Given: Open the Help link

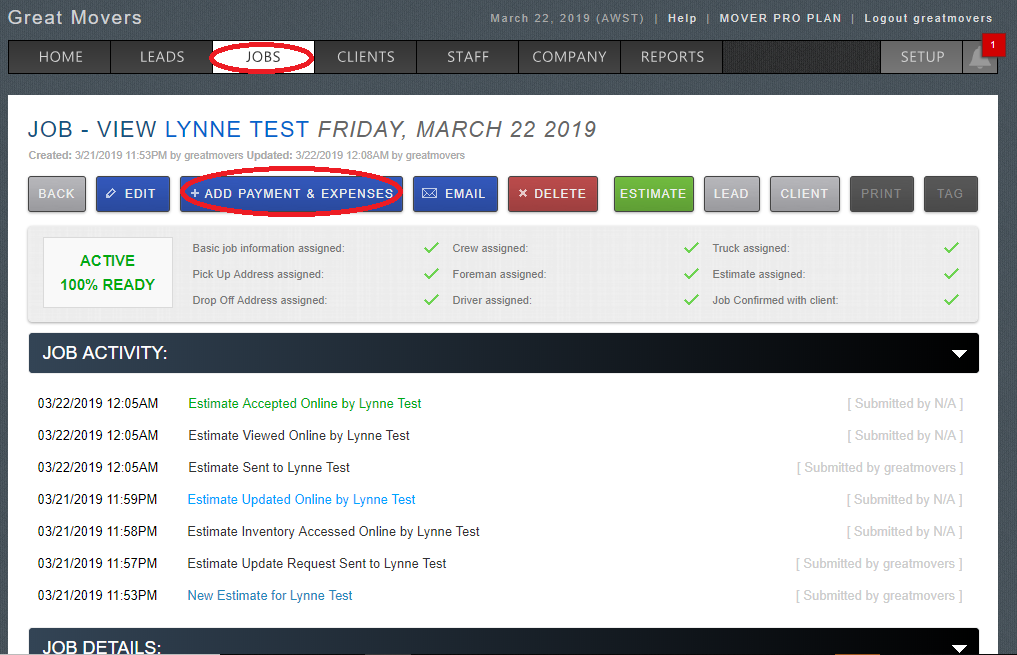Looking at the screenshot, I should tap(682, 18).
